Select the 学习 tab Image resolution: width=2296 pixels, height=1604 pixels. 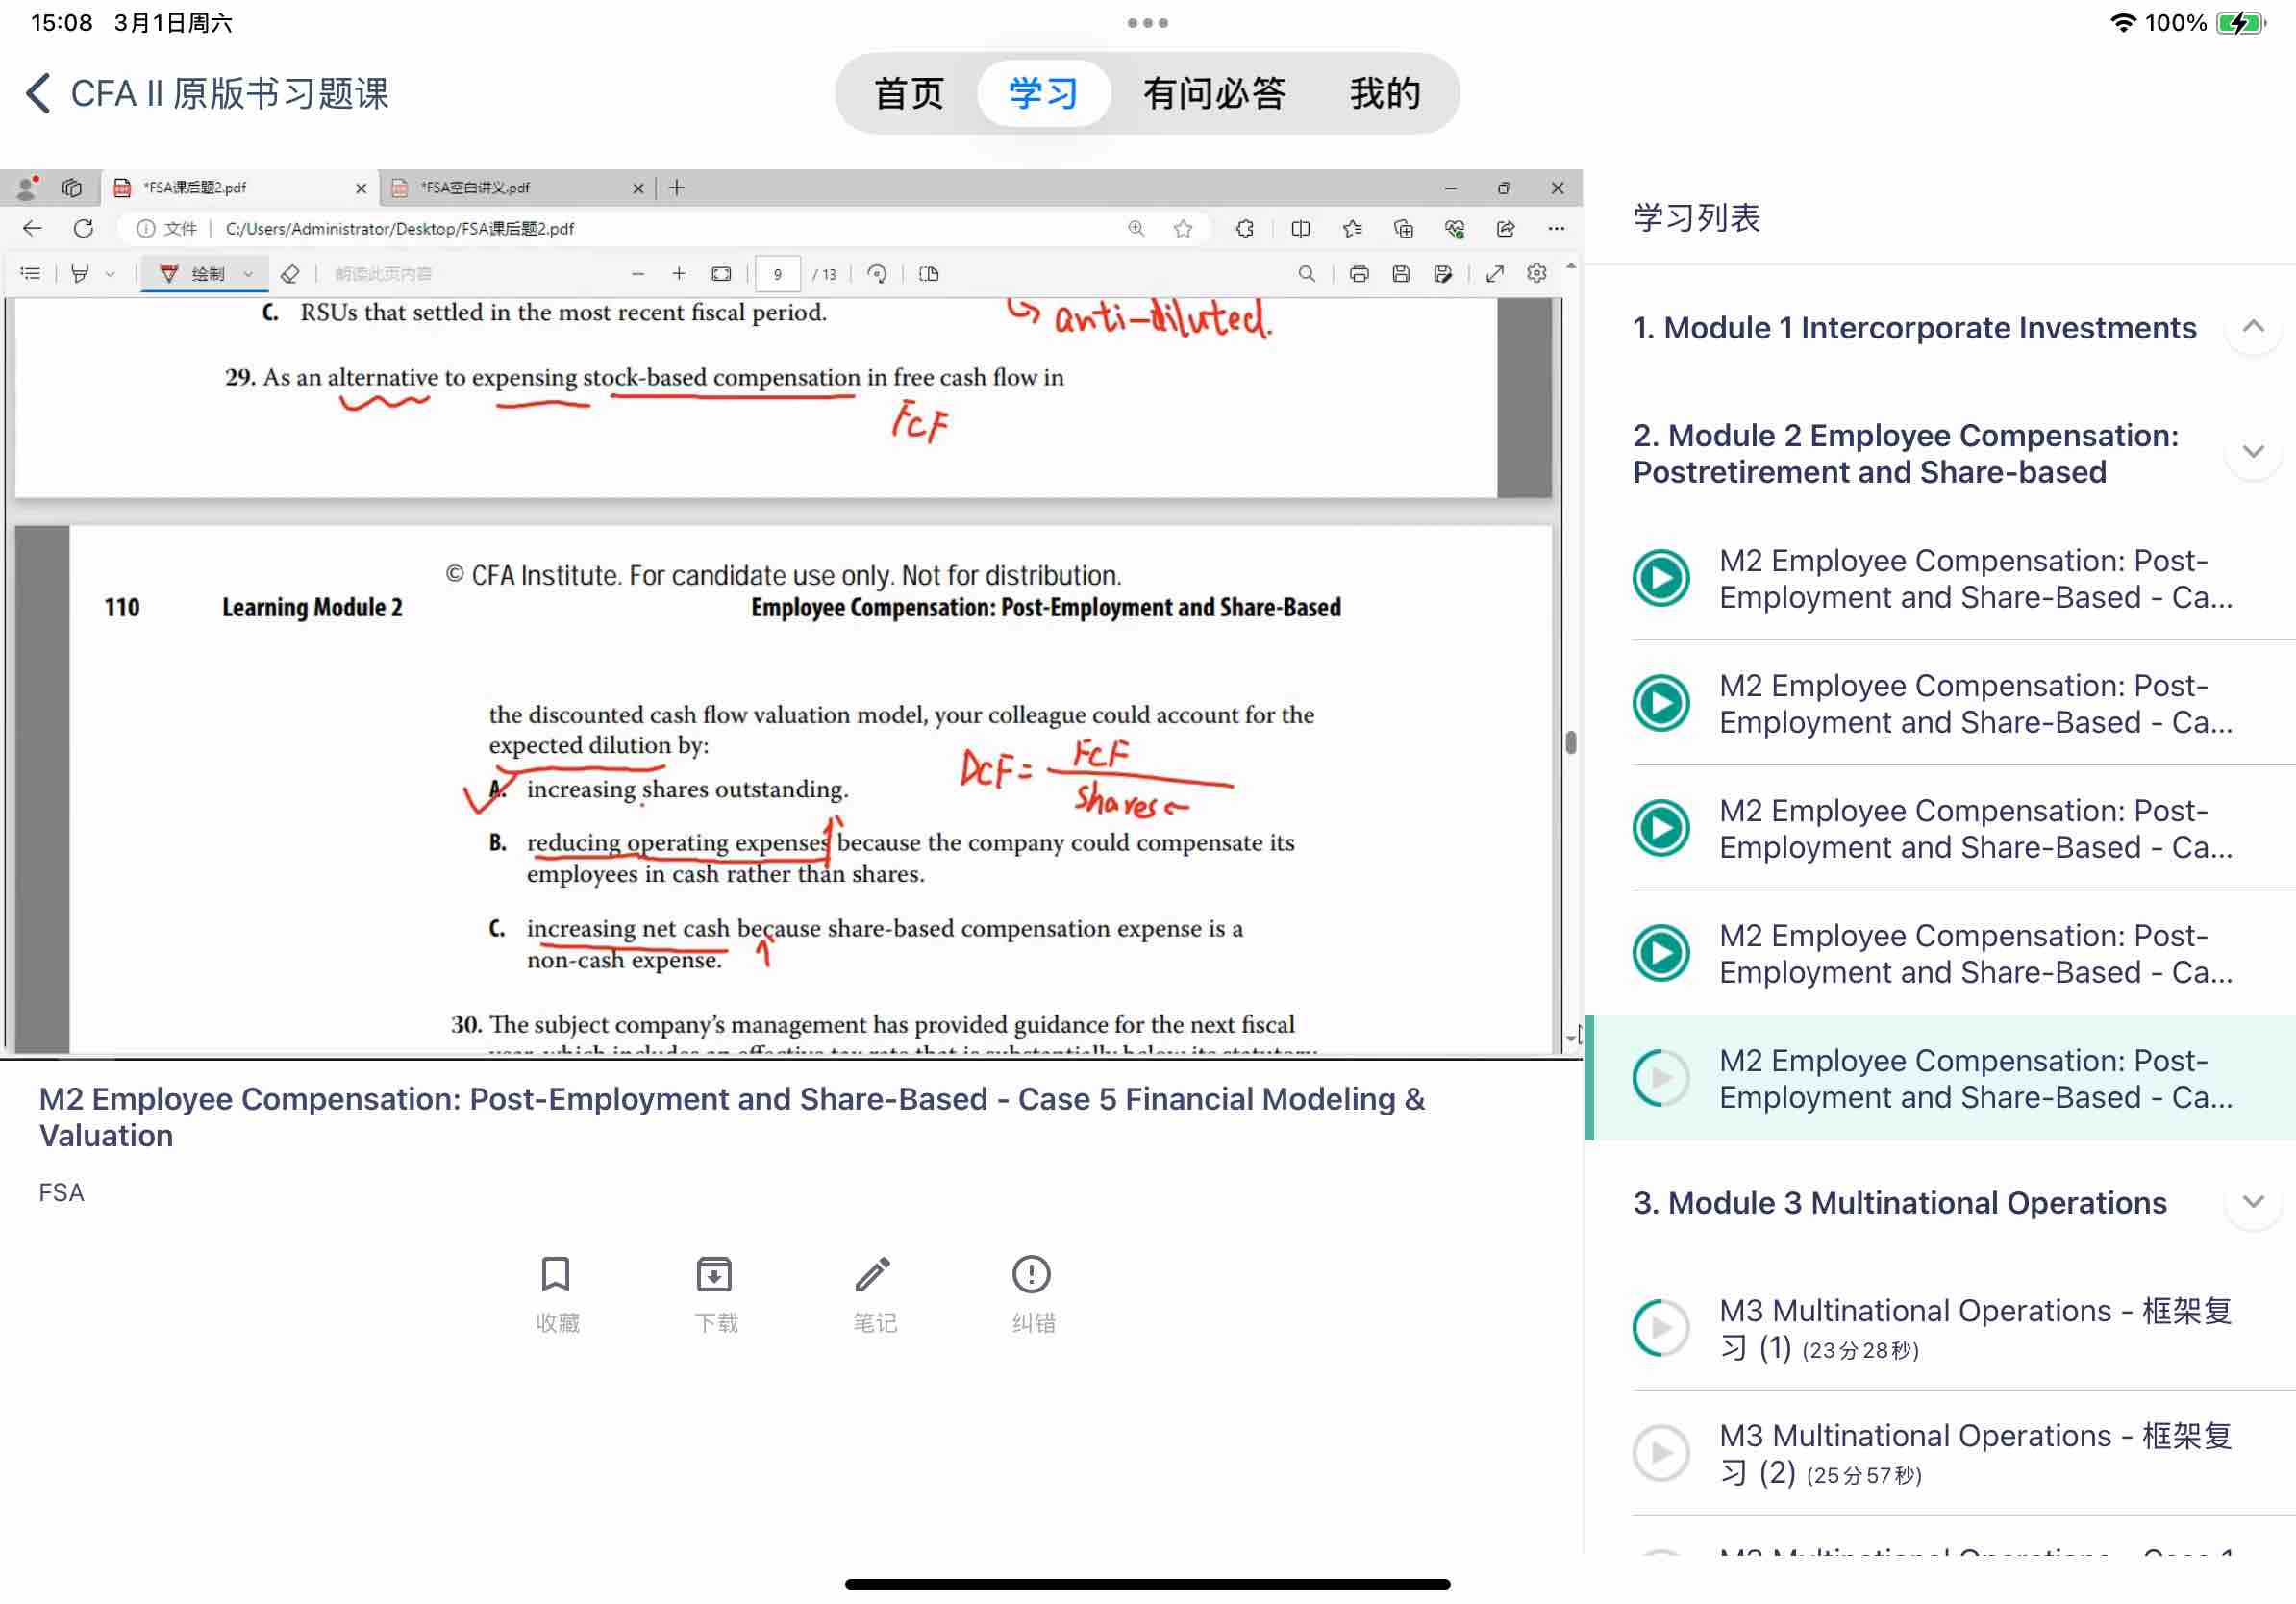click(x=1043, y=93)
